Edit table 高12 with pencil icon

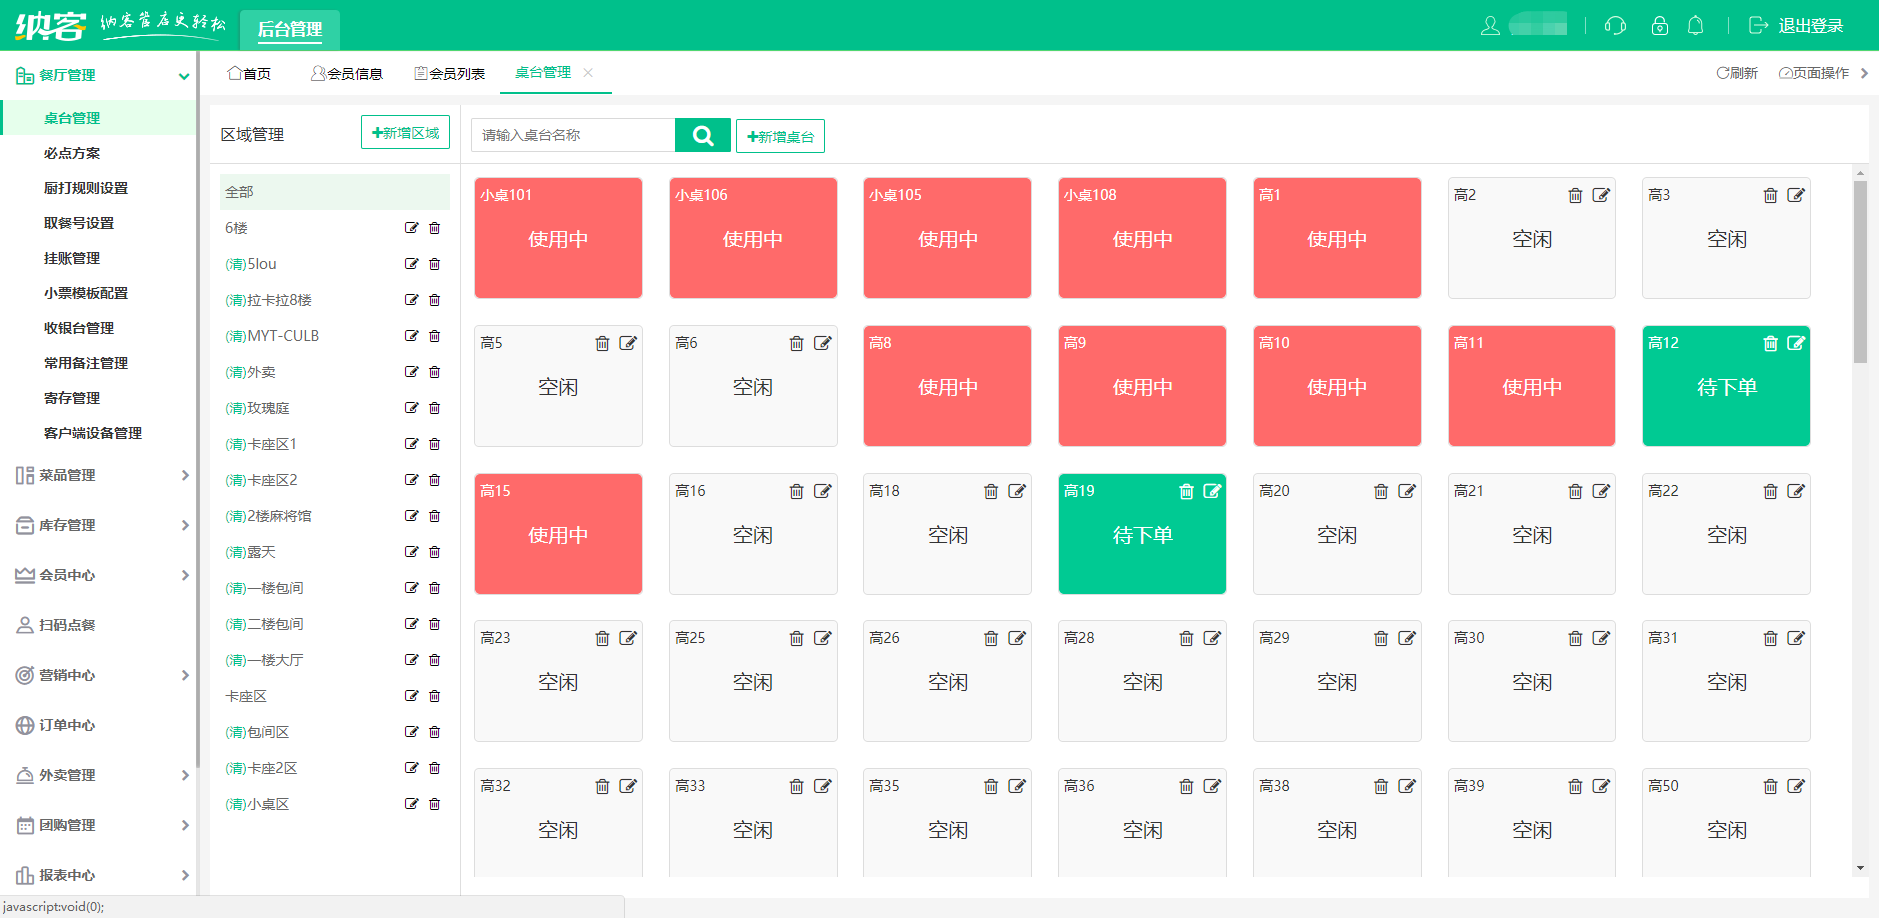click(1796, 343)
